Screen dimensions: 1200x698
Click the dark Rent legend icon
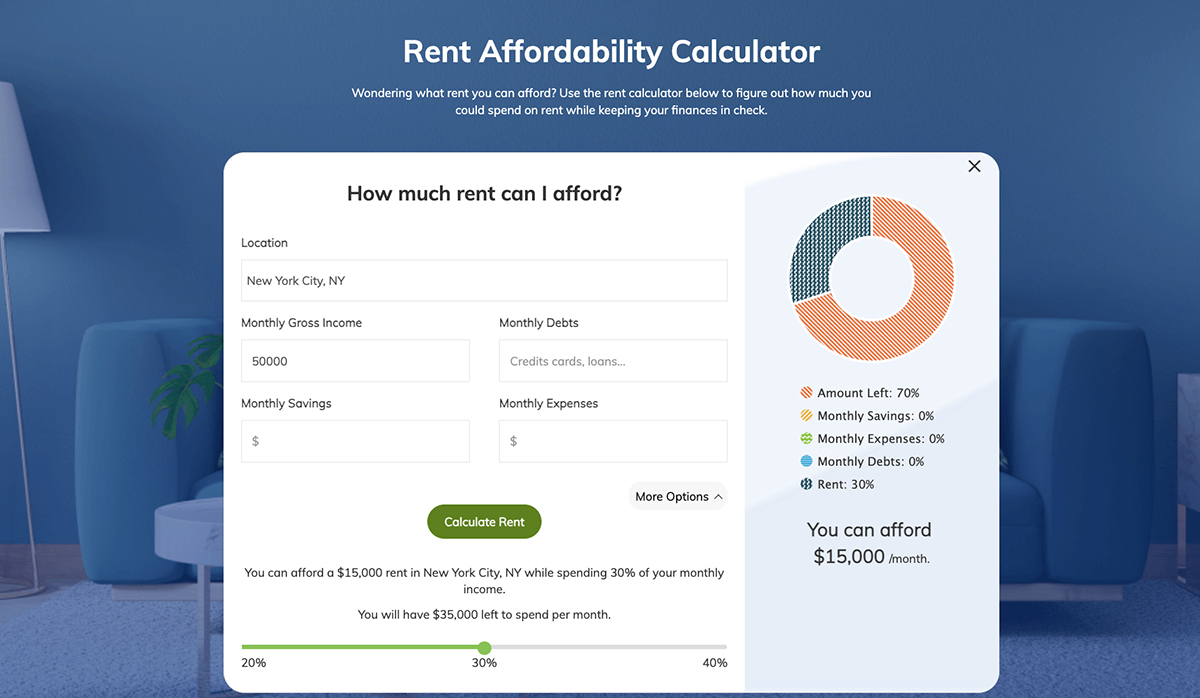tap(806, 484)
